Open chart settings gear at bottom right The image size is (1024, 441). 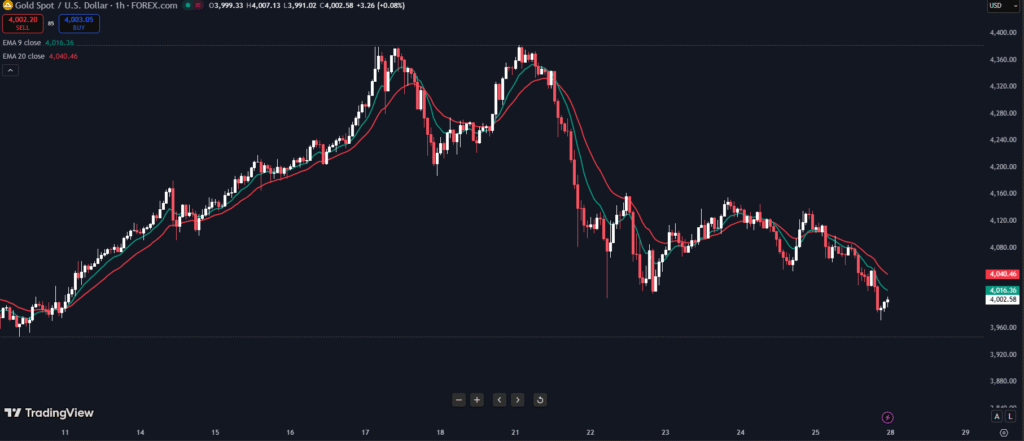click(1003, 433)
